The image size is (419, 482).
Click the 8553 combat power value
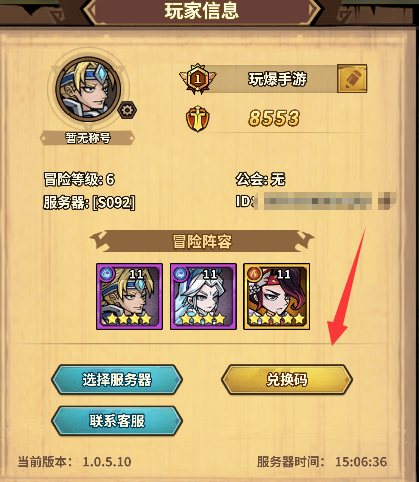pyautogui.click(x=274, y=118)
